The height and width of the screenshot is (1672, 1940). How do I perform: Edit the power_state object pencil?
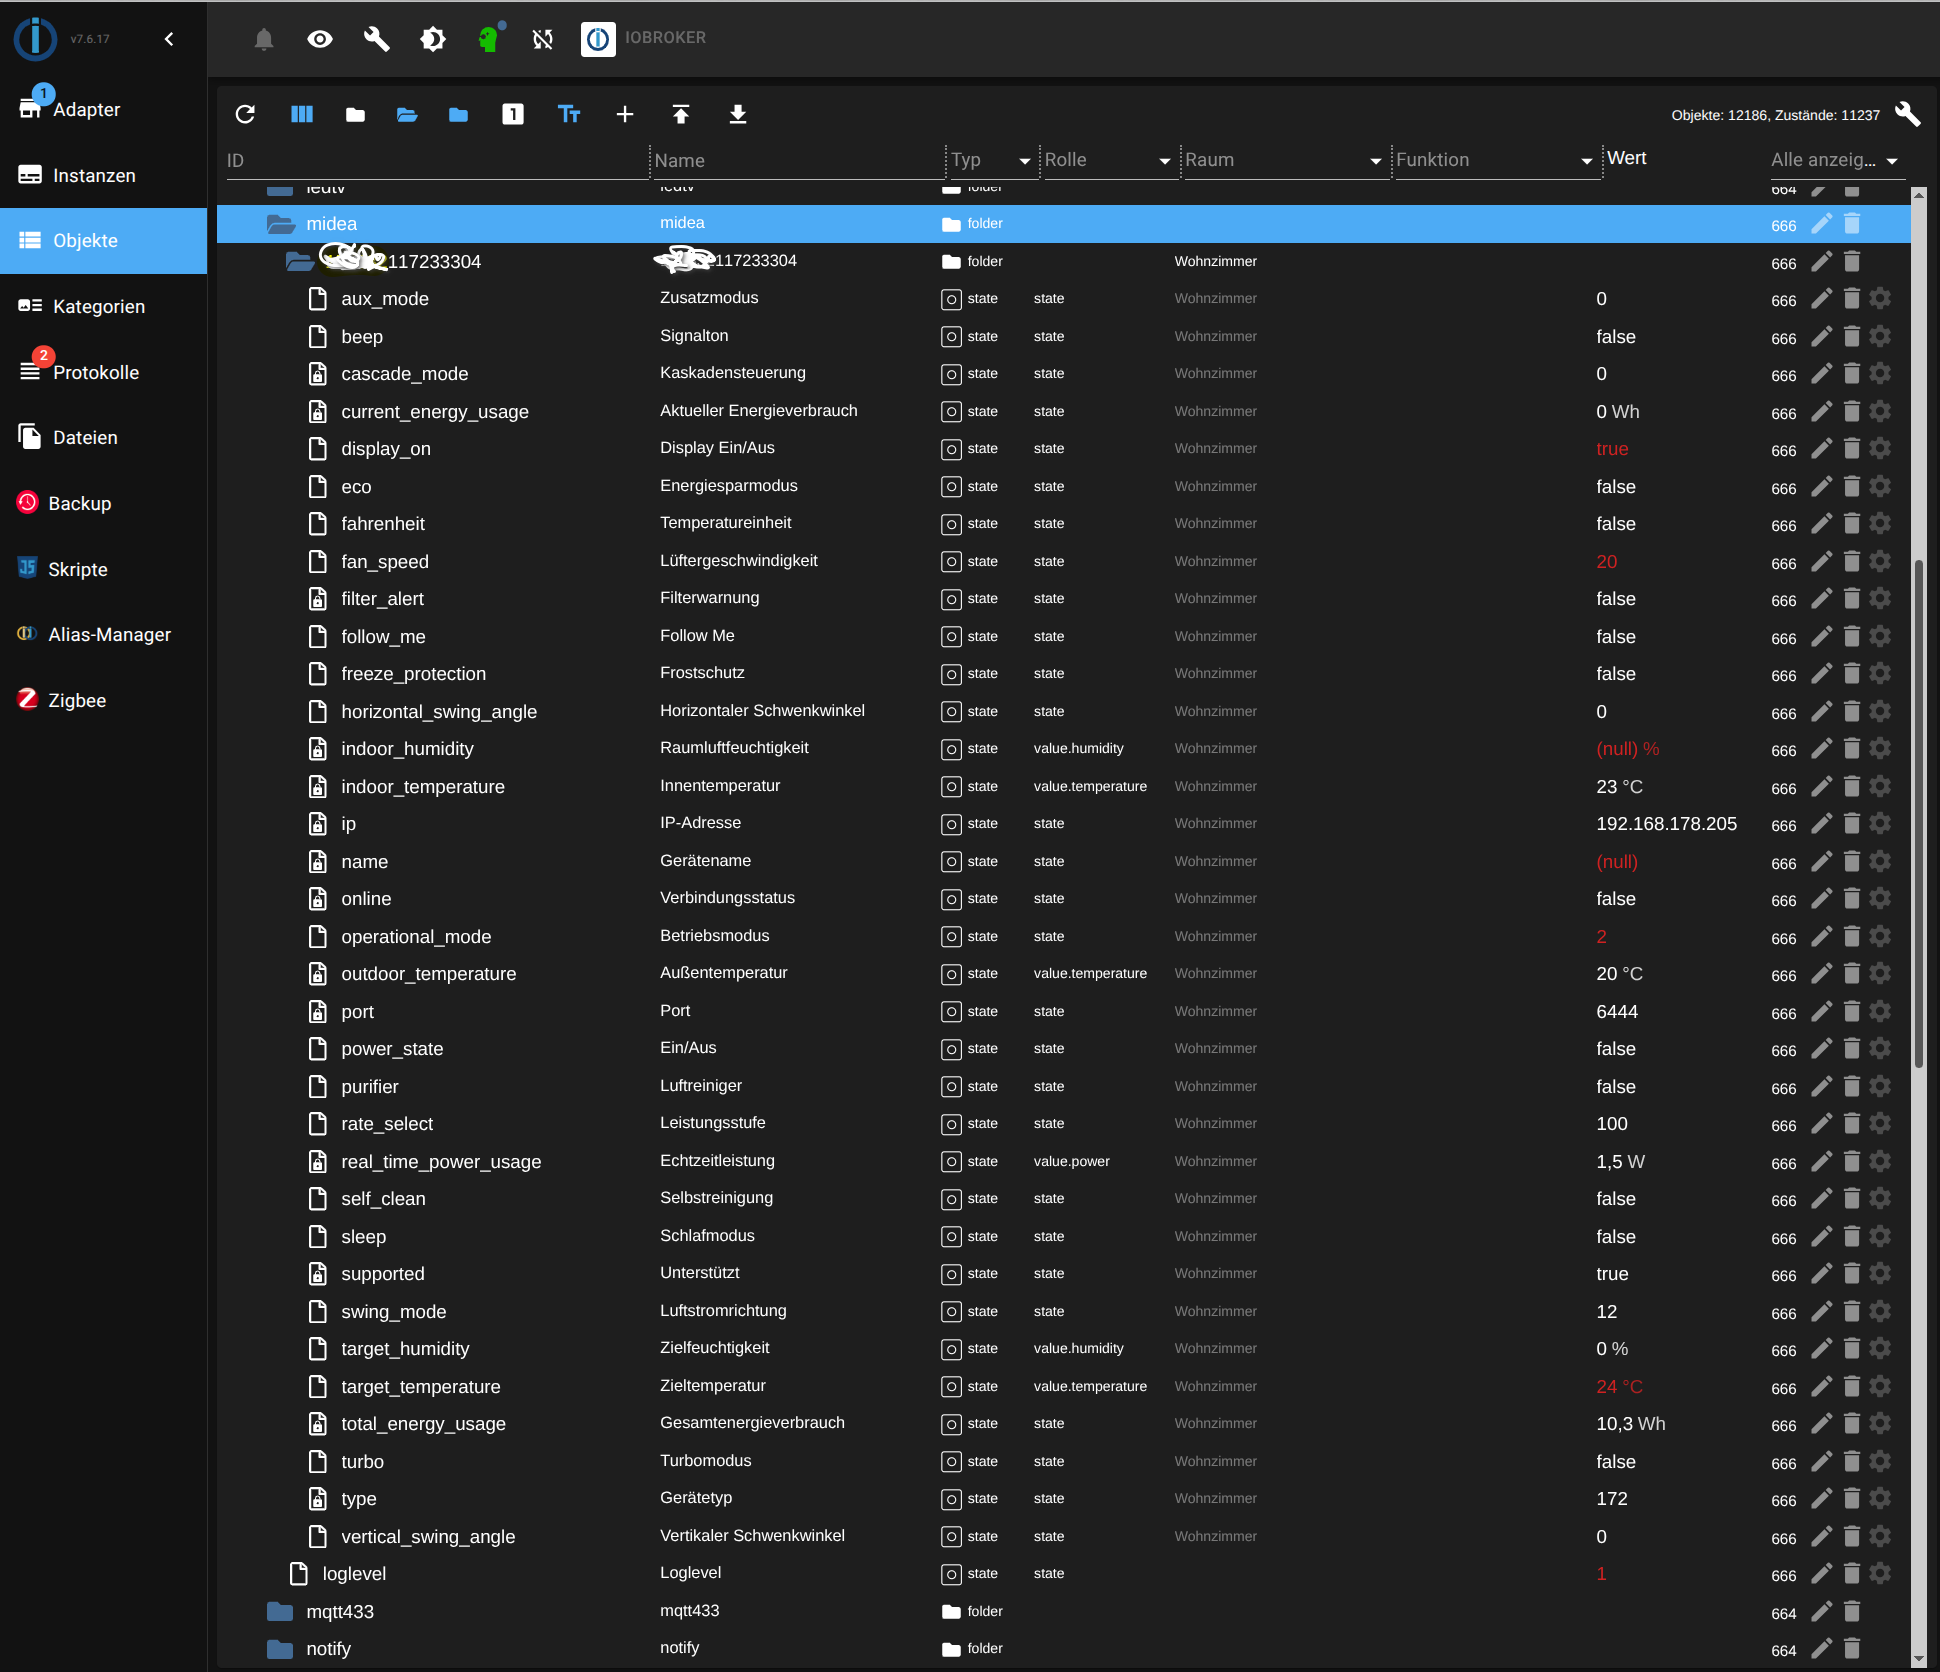pyautogui.click(x=1822, y=1048)
